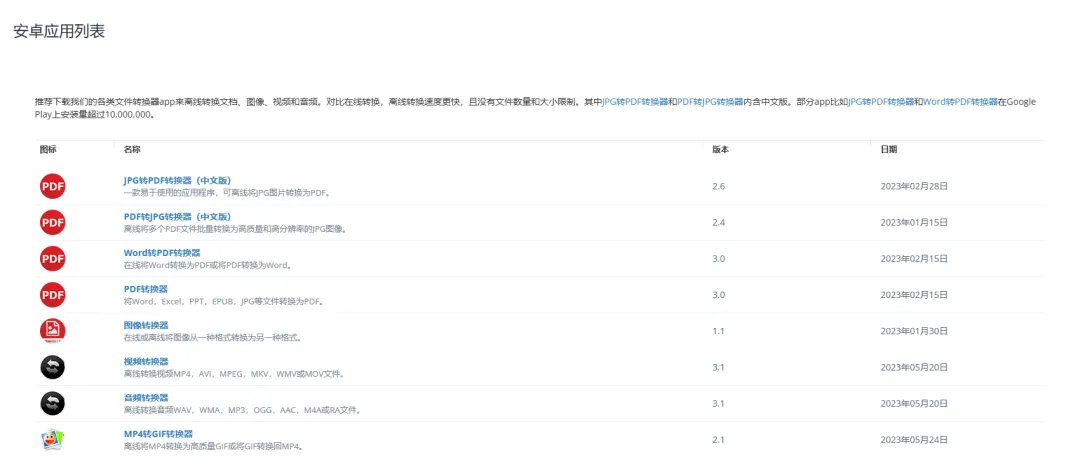The image size is (1080, 474).
Task: Click version 2.4 in the PDF转JPG row
Action: coord(718,223)
